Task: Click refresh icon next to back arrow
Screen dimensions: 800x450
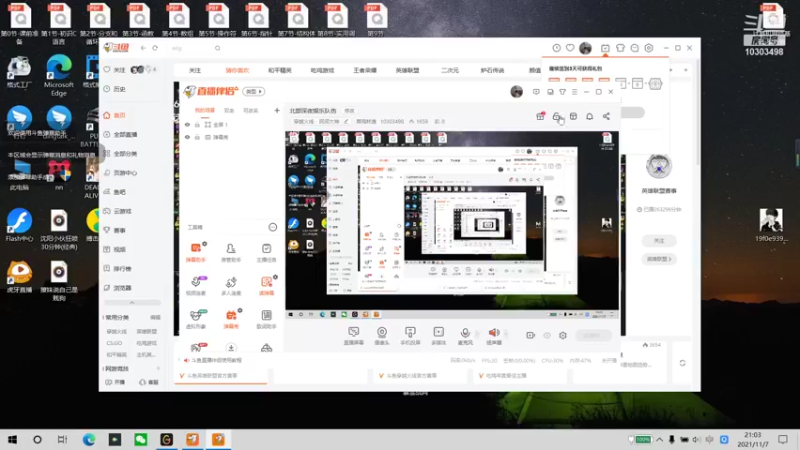Action: click(x=155, y=48)
